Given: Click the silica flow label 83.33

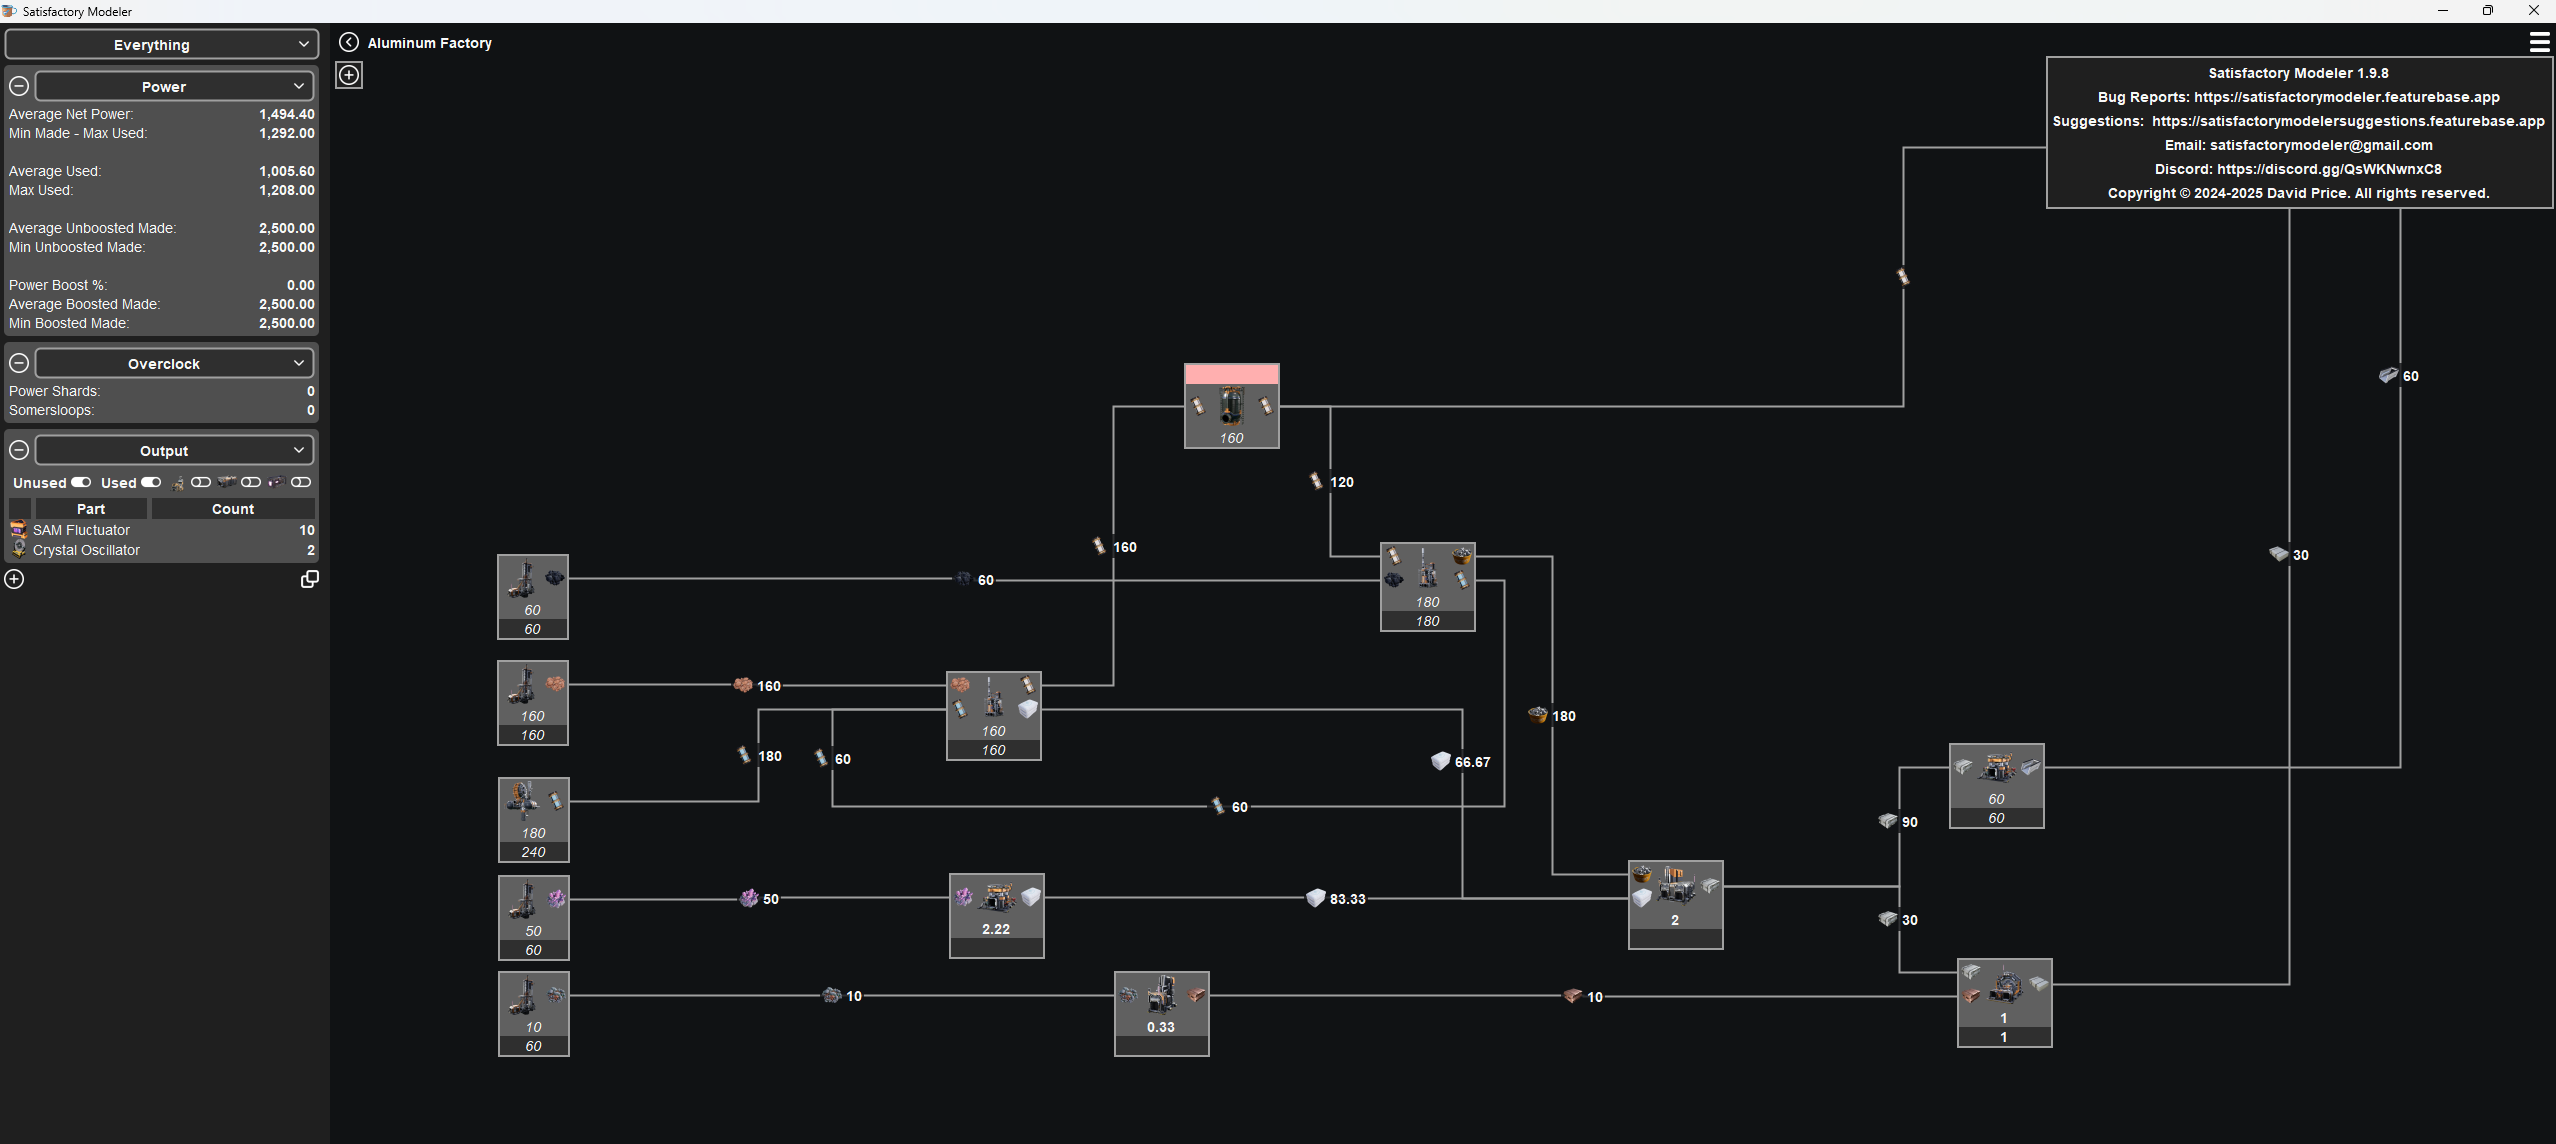Looking at the screenshot, I should pos(1348,899).
